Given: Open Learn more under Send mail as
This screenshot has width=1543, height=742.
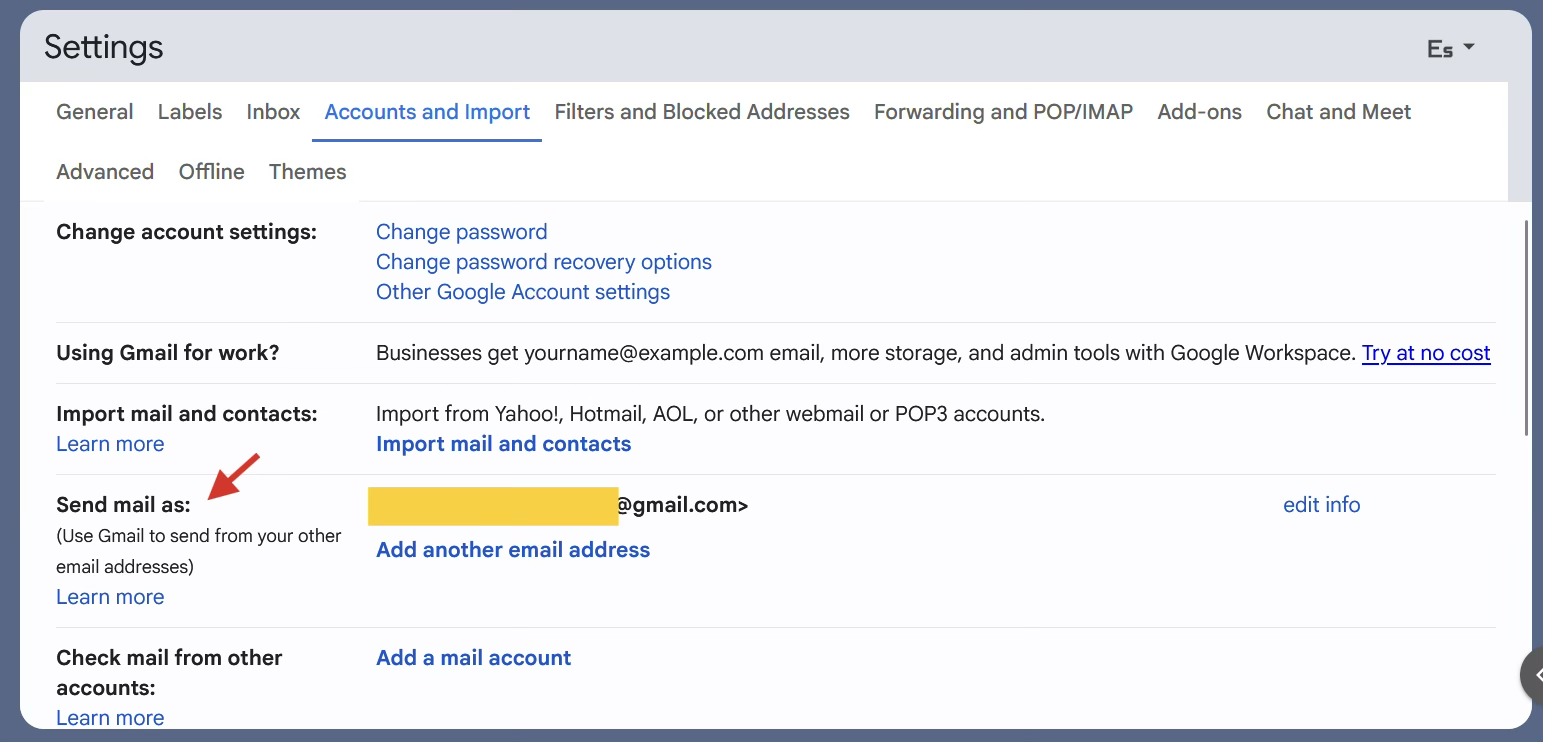Looking at the screenshot, I should coord(110,597).
